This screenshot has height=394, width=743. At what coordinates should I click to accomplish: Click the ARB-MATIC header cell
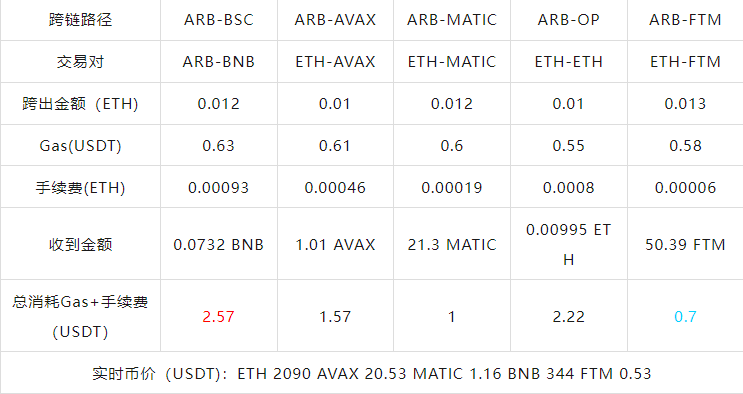tap(452, 20)
